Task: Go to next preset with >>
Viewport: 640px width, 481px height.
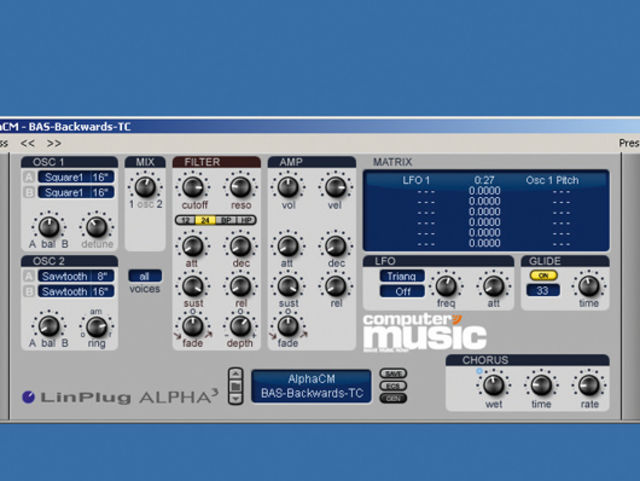Action: [54, 143]
